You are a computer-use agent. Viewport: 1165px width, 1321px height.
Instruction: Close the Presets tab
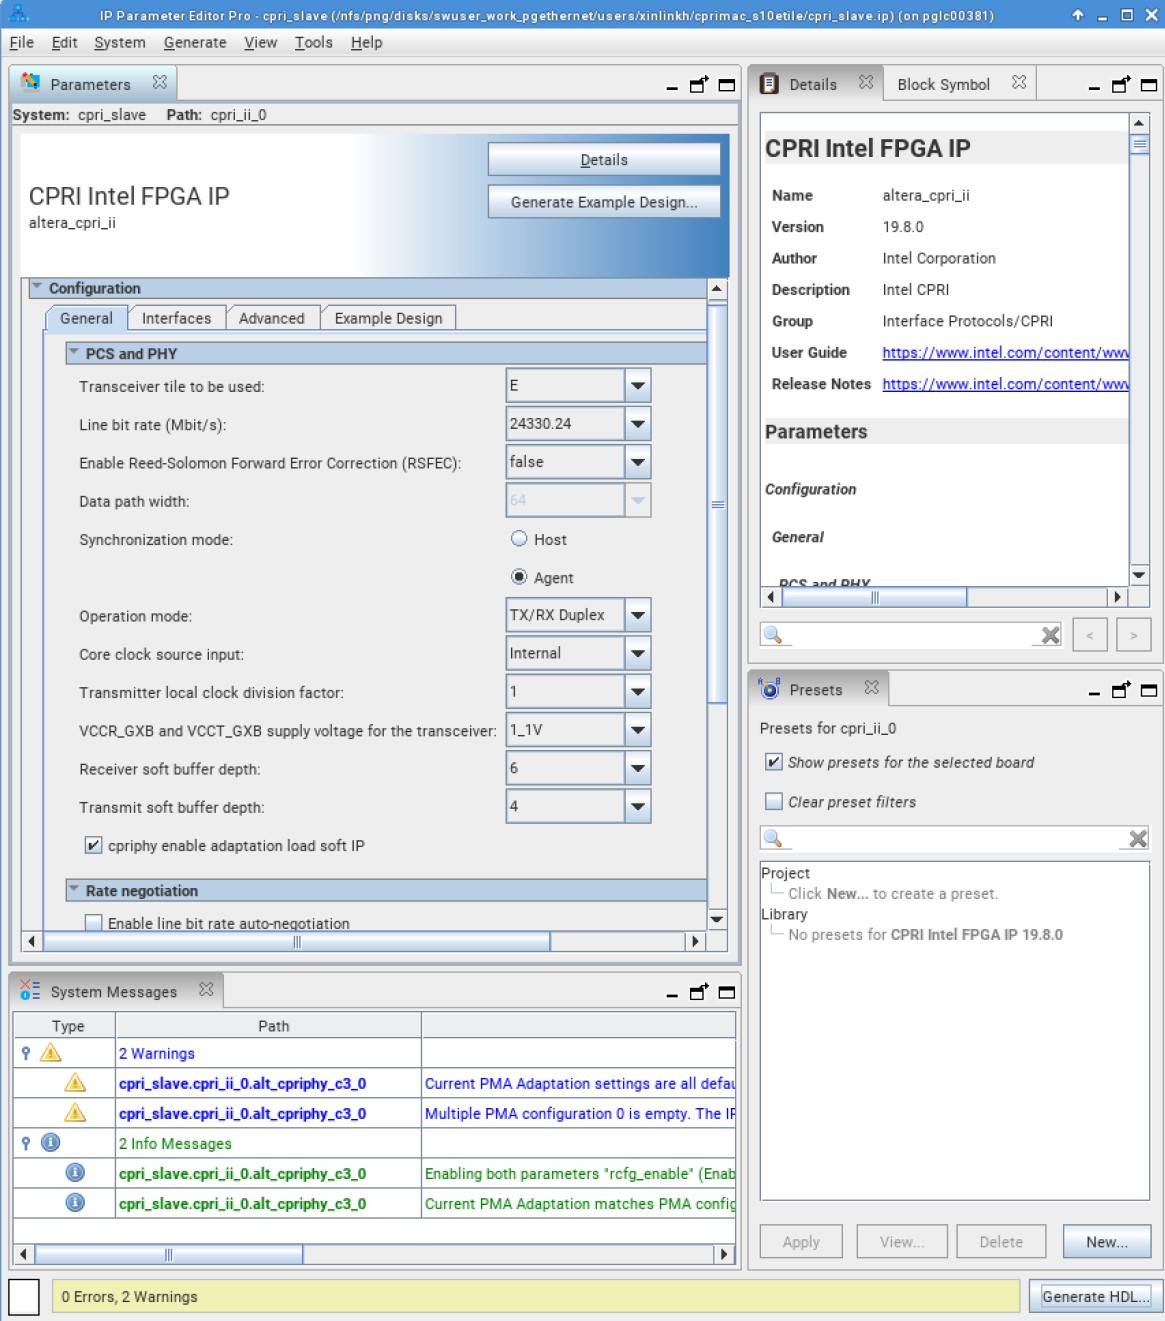(872, 688)
